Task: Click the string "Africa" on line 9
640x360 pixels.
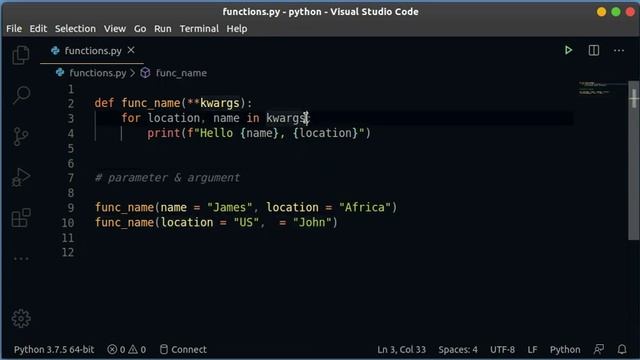Action: [x=365, y=207]
